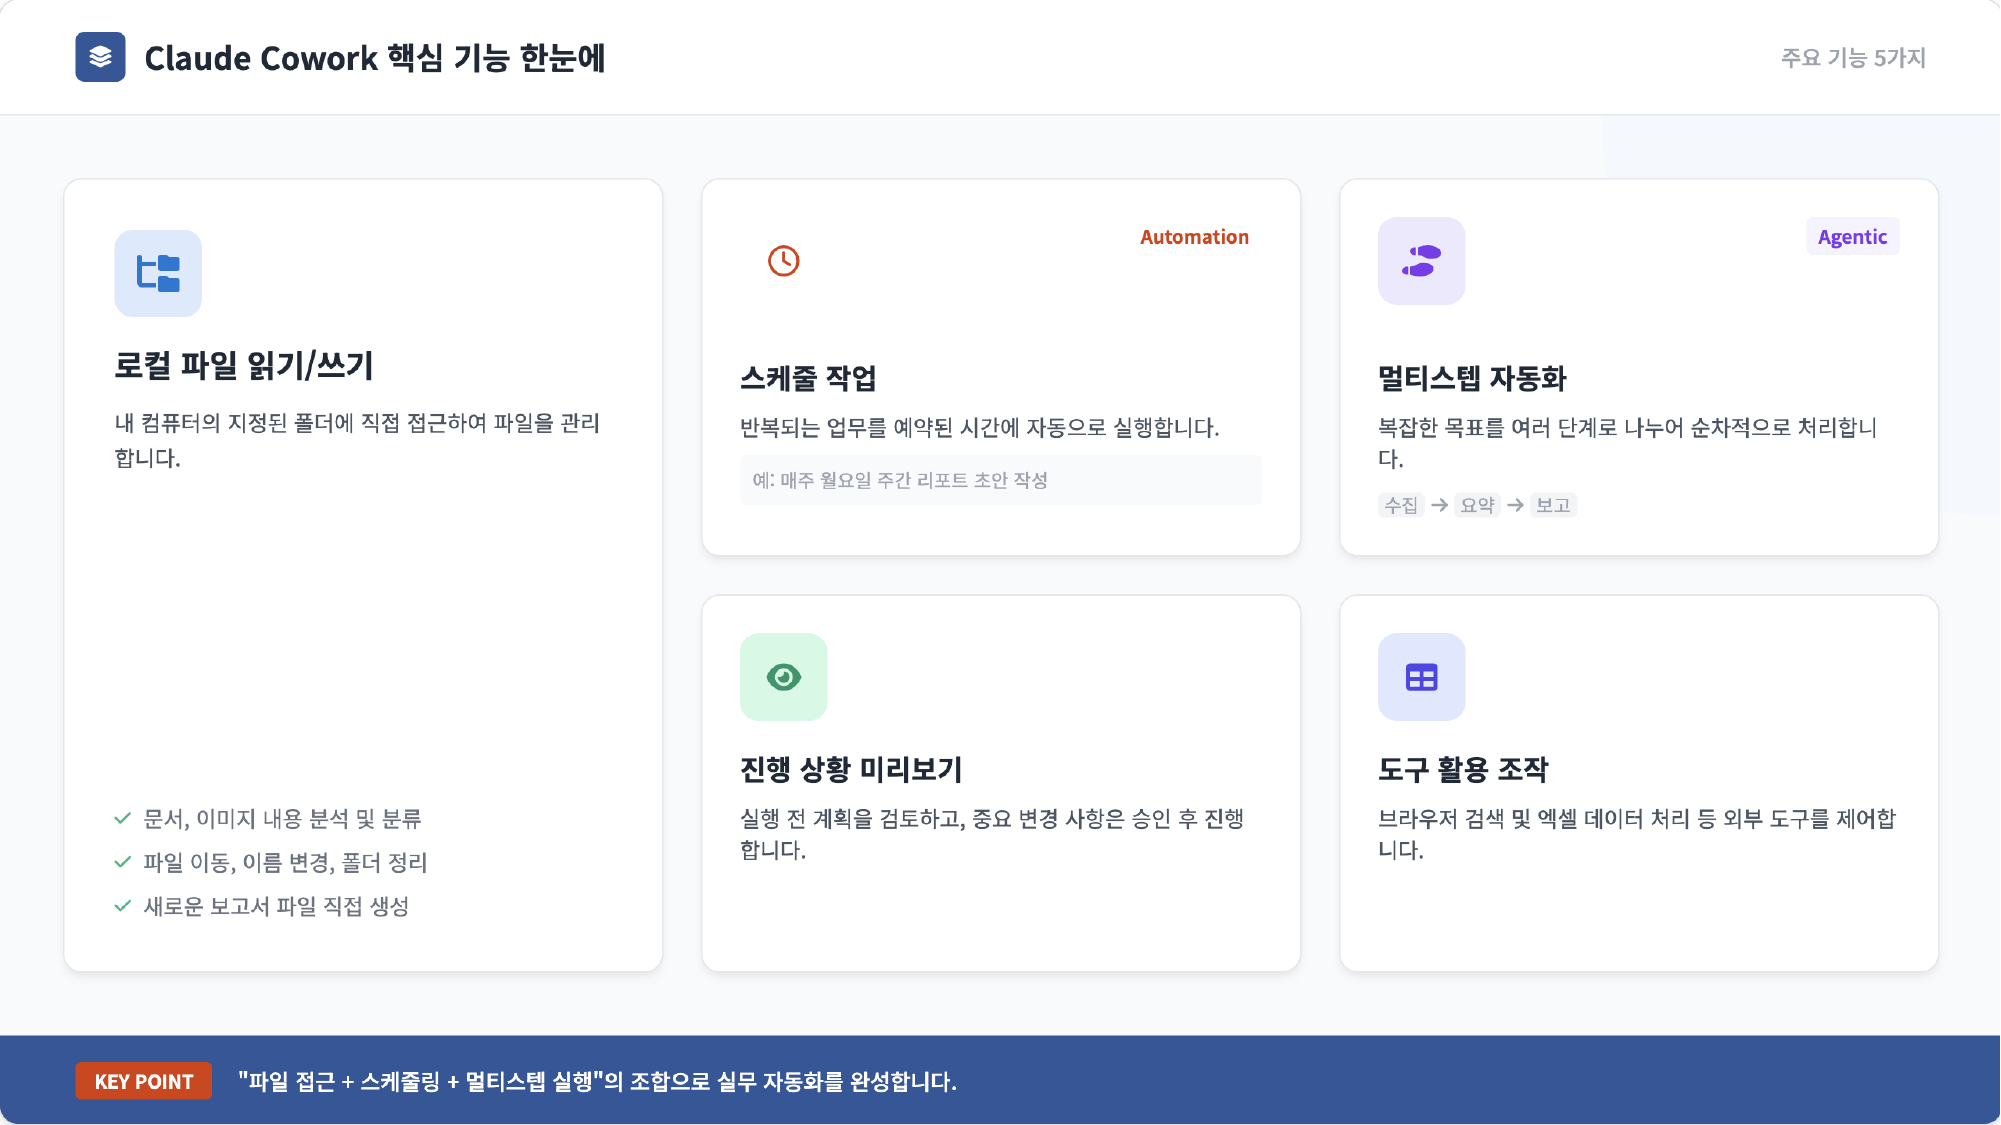Click the checkmark beside 새로운 보고서 파일 직접 생성
2001x1125 pixels.
[122, 906]
